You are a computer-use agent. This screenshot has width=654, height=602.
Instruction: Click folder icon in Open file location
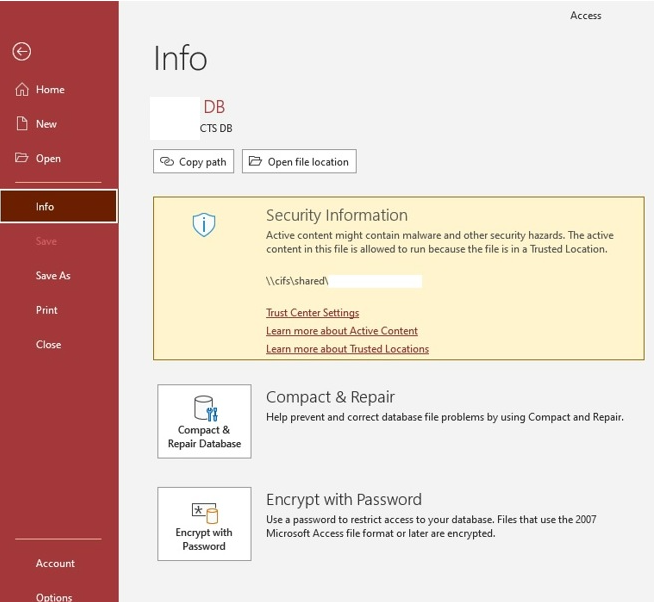(x=255, y=161)
